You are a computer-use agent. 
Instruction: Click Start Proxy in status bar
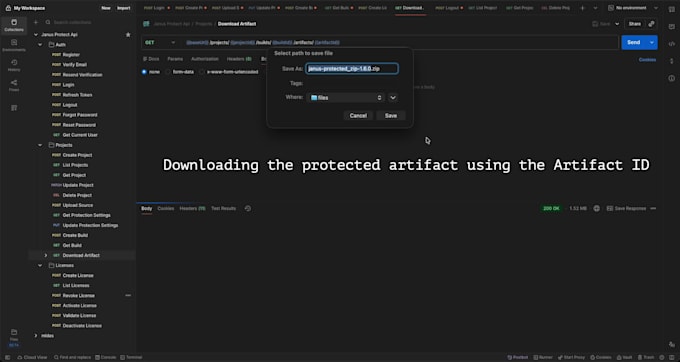point(571,357)
